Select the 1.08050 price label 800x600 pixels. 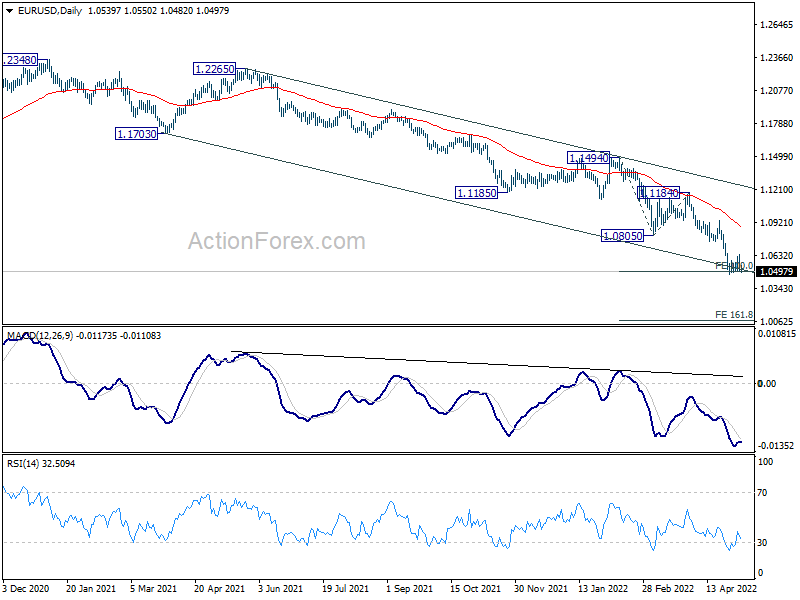[622, 236]
